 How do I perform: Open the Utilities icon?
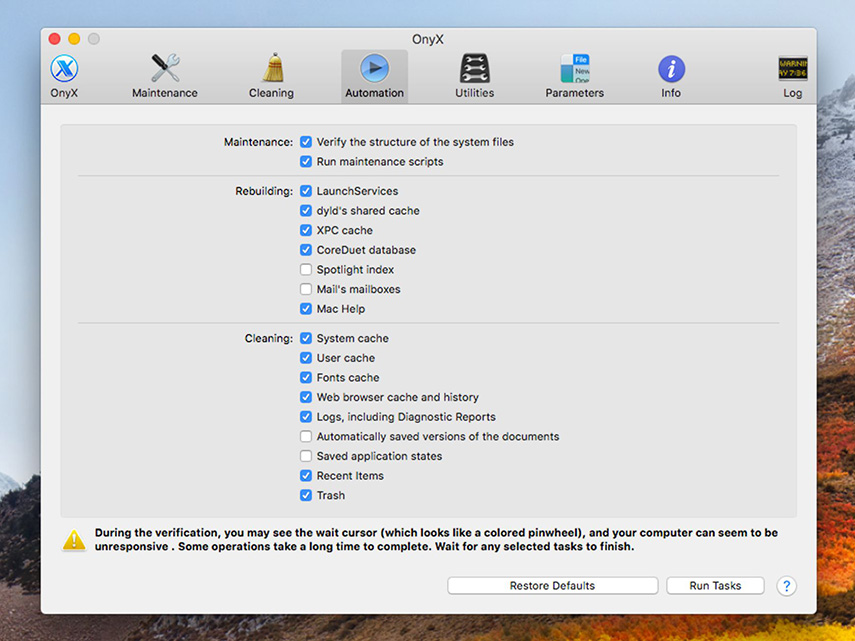coord(474,69)
